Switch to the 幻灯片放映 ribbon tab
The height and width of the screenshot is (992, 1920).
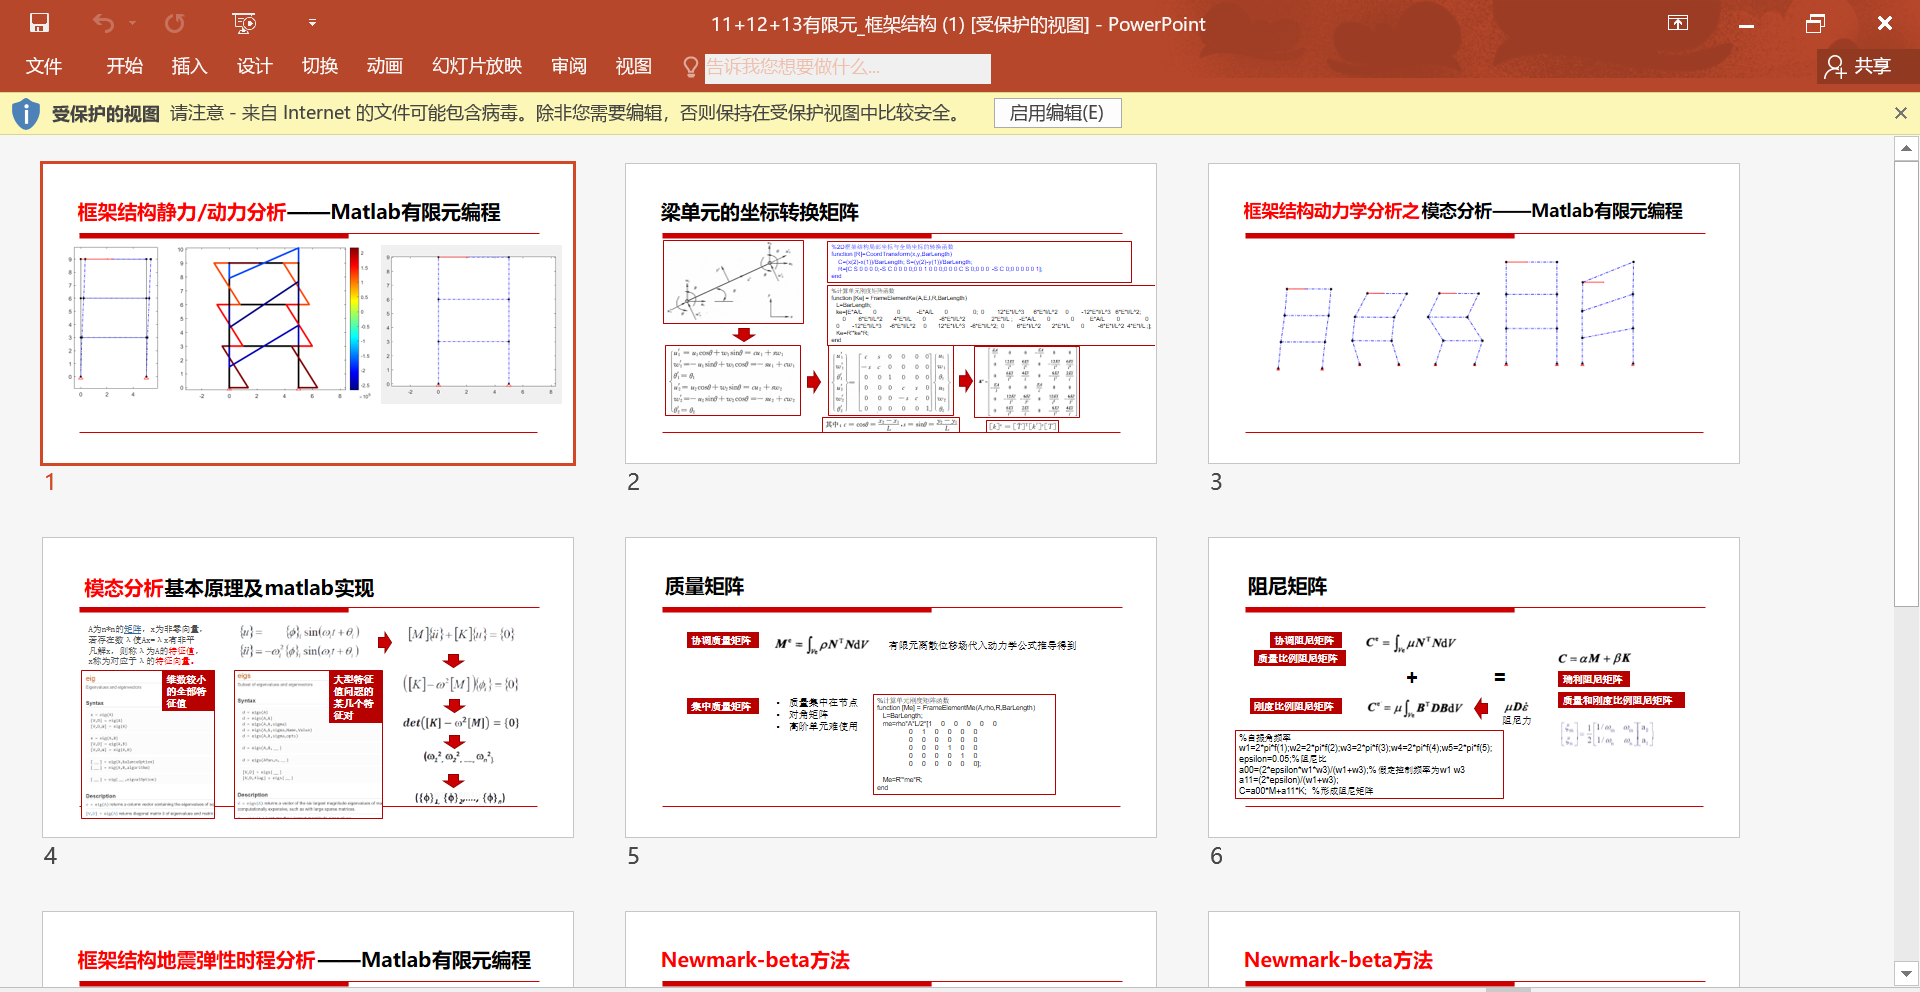pos(477,67)
